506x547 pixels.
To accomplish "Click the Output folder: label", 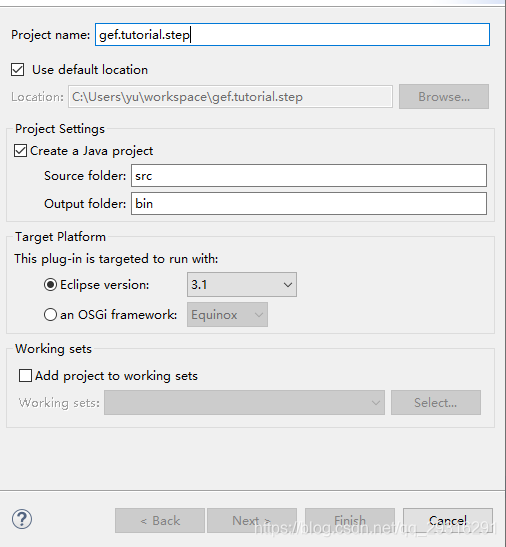I will coord(85,203).
